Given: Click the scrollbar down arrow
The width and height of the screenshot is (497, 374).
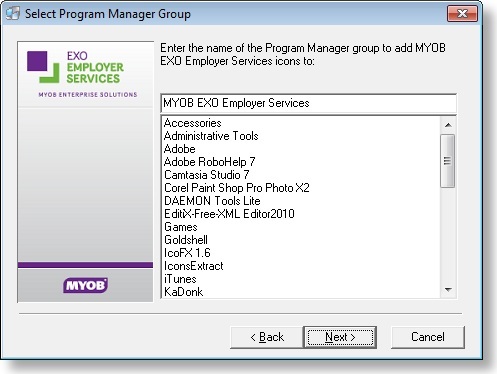Looking at the screenshot, I should (x=448, y=290).
